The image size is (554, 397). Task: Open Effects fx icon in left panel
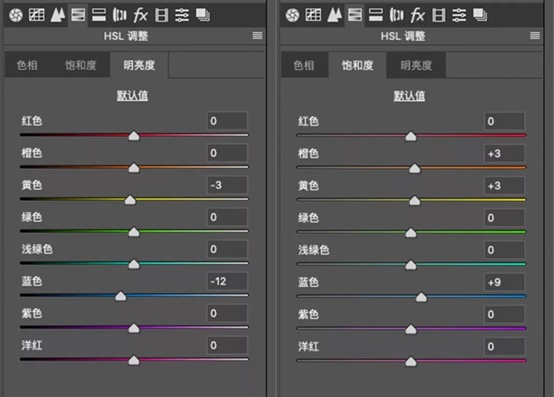tap(140, 15)
